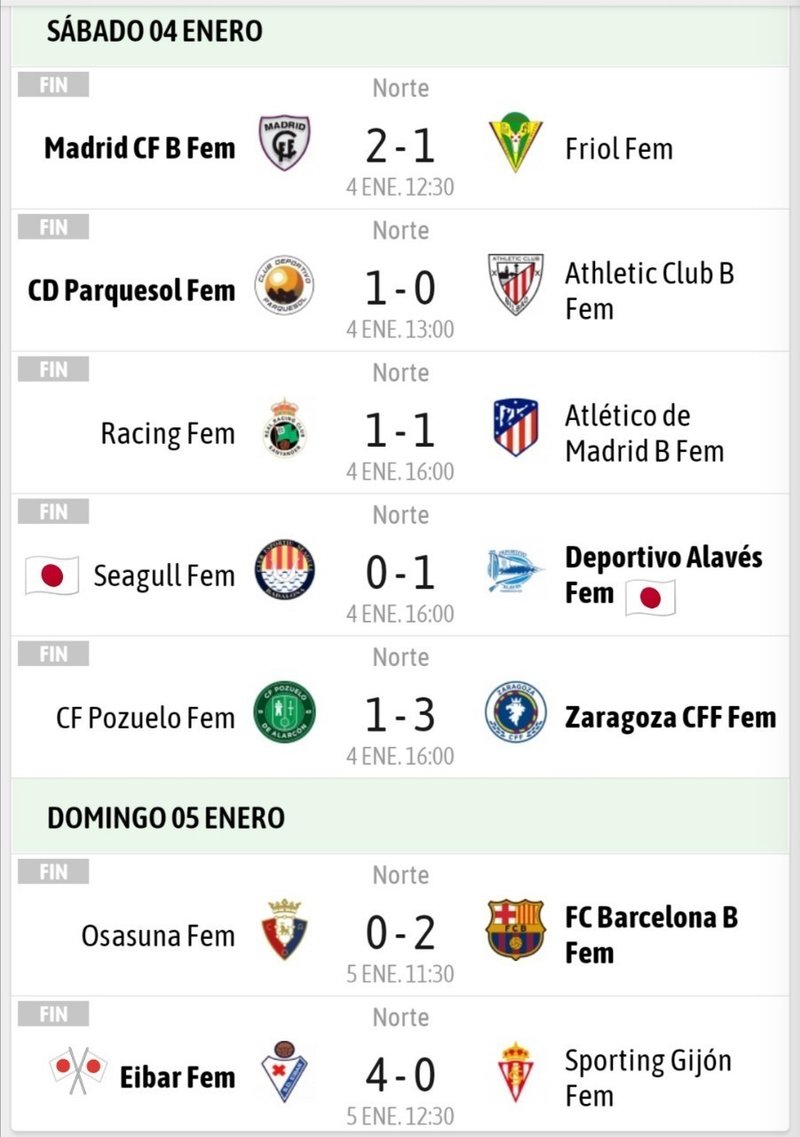The image size is (800, 1137).
Task: Click the crossed Japan flags near Eibar
Action: (x=78, y=1071)
